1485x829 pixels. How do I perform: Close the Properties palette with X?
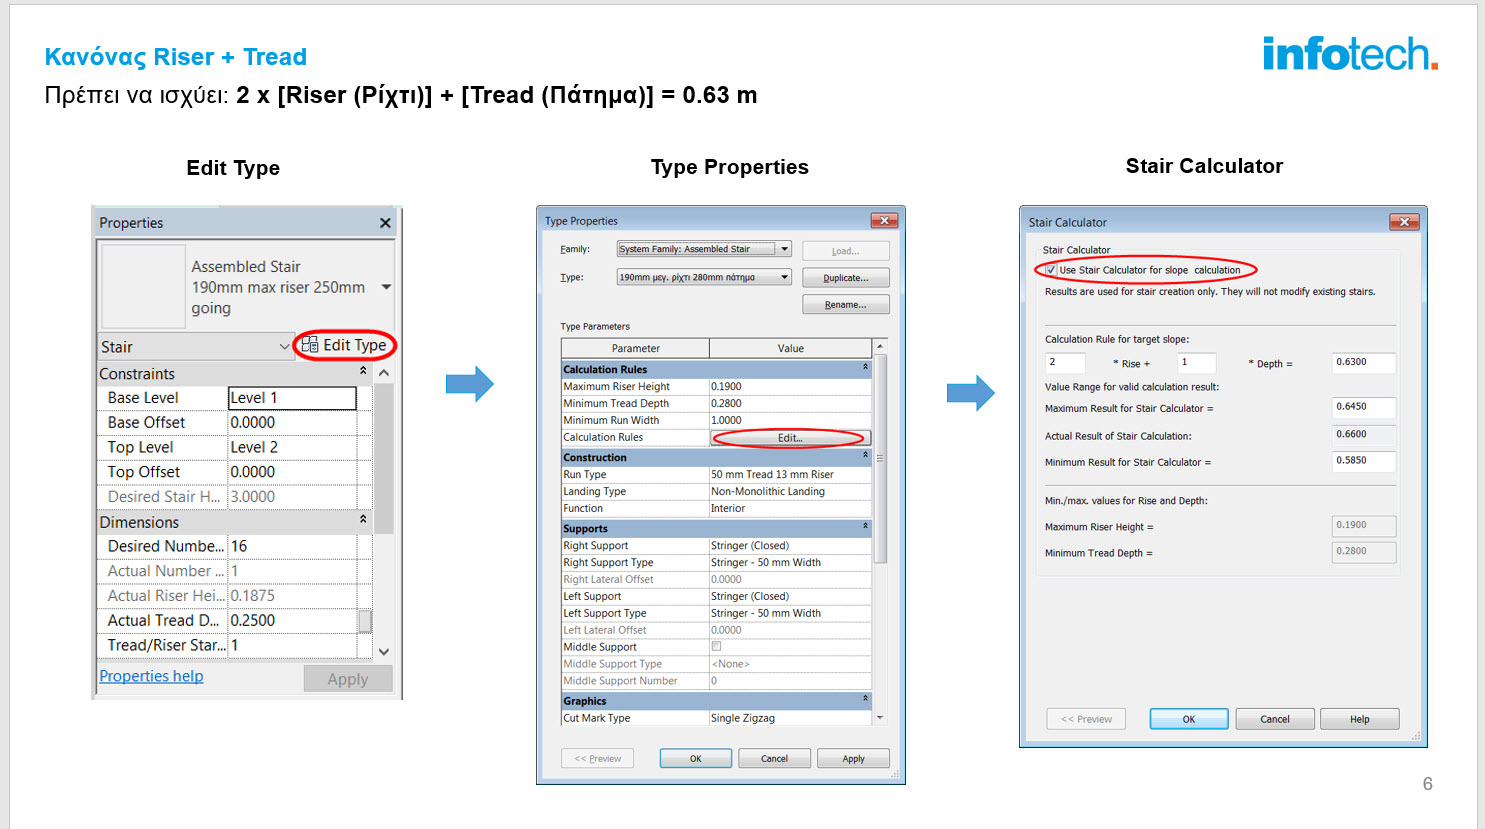[385, 223]
